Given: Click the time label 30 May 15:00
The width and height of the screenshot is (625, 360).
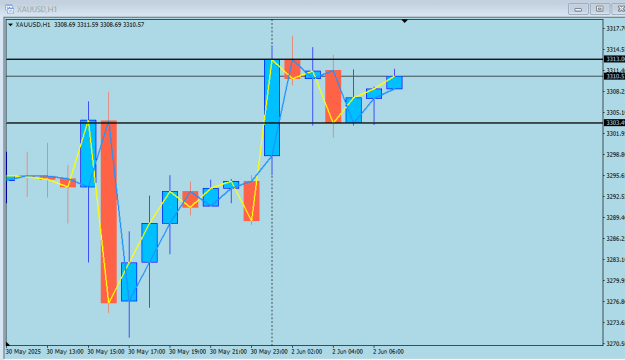Looking at the screenshot, I should pyautogui.click(x=106, y=352).
